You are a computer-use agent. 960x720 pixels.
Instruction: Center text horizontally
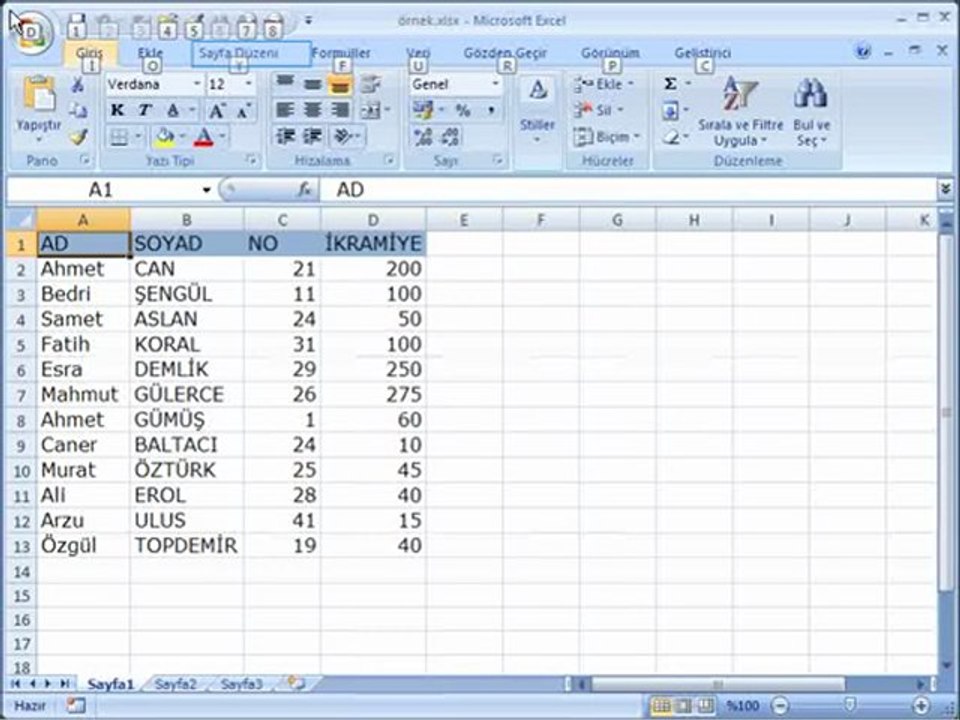(x=313, y=110)
